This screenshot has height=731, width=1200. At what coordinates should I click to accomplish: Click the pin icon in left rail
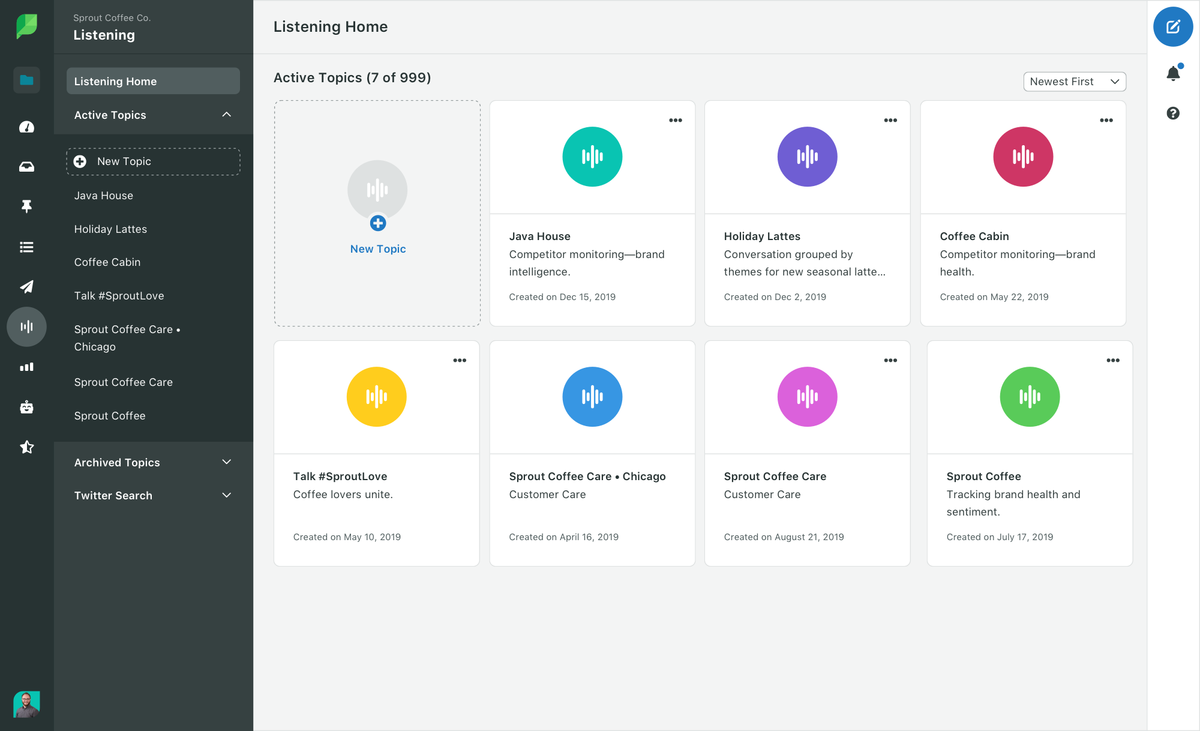click(27, 206)
